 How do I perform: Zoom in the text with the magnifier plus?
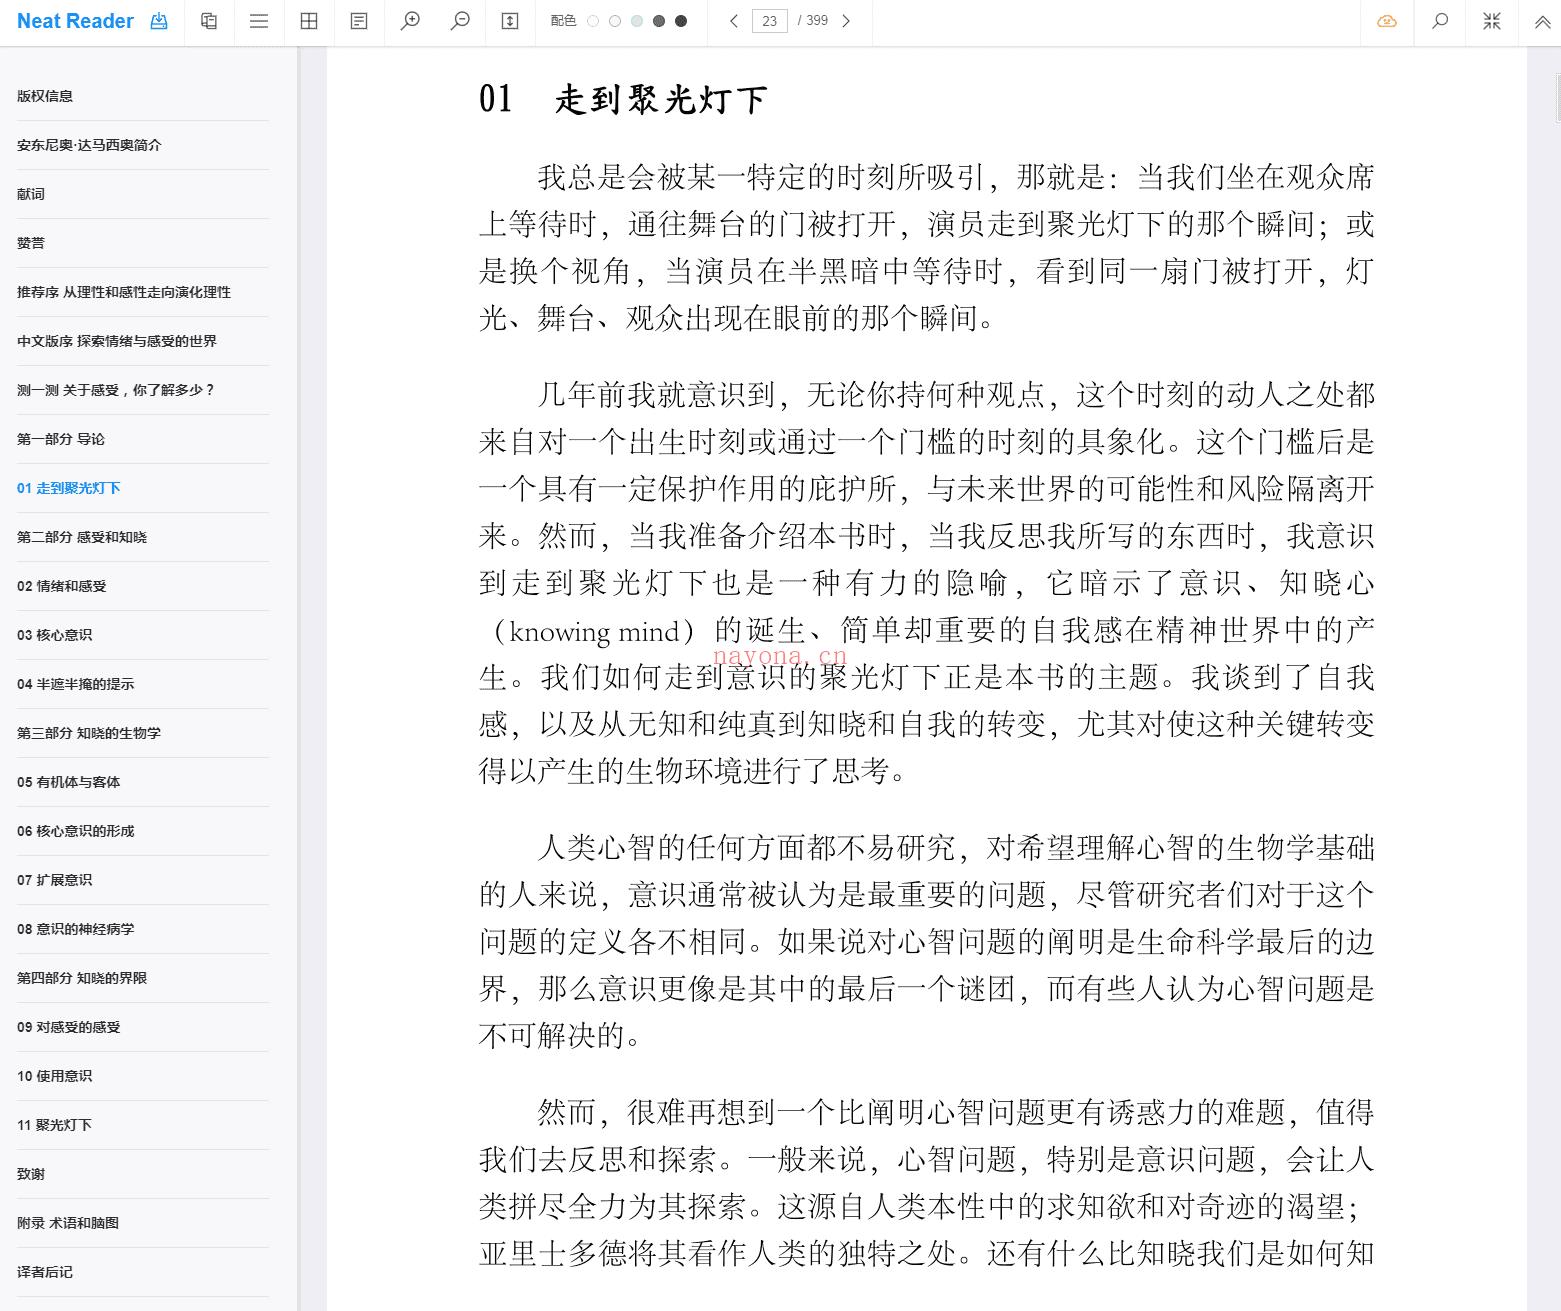410,21
